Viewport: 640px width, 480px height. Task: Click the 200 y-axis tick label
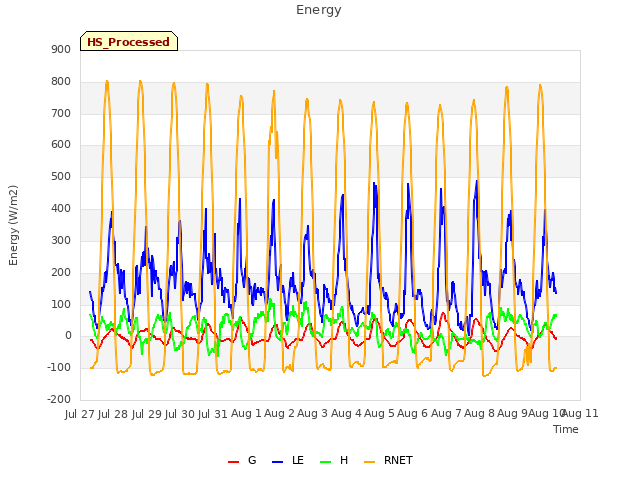click(61, 272)
